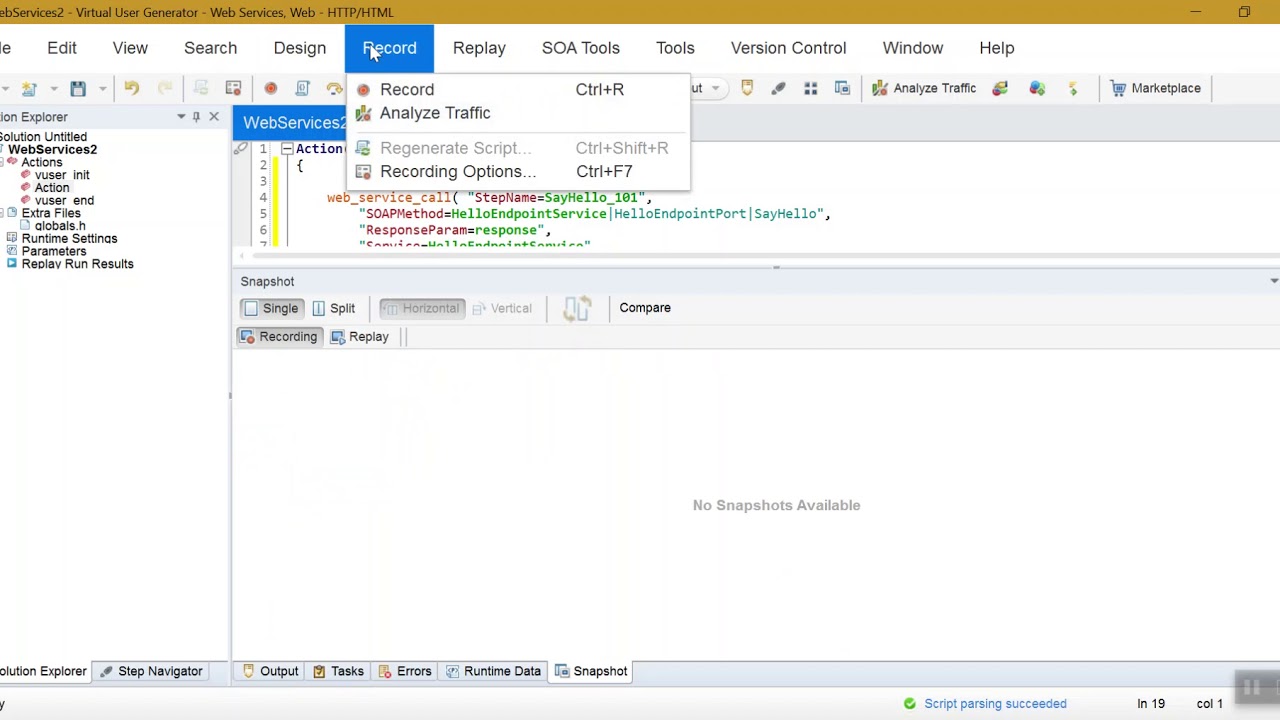Click the red Record toolbar button
1280x720 pixels.
pos(270,88)
